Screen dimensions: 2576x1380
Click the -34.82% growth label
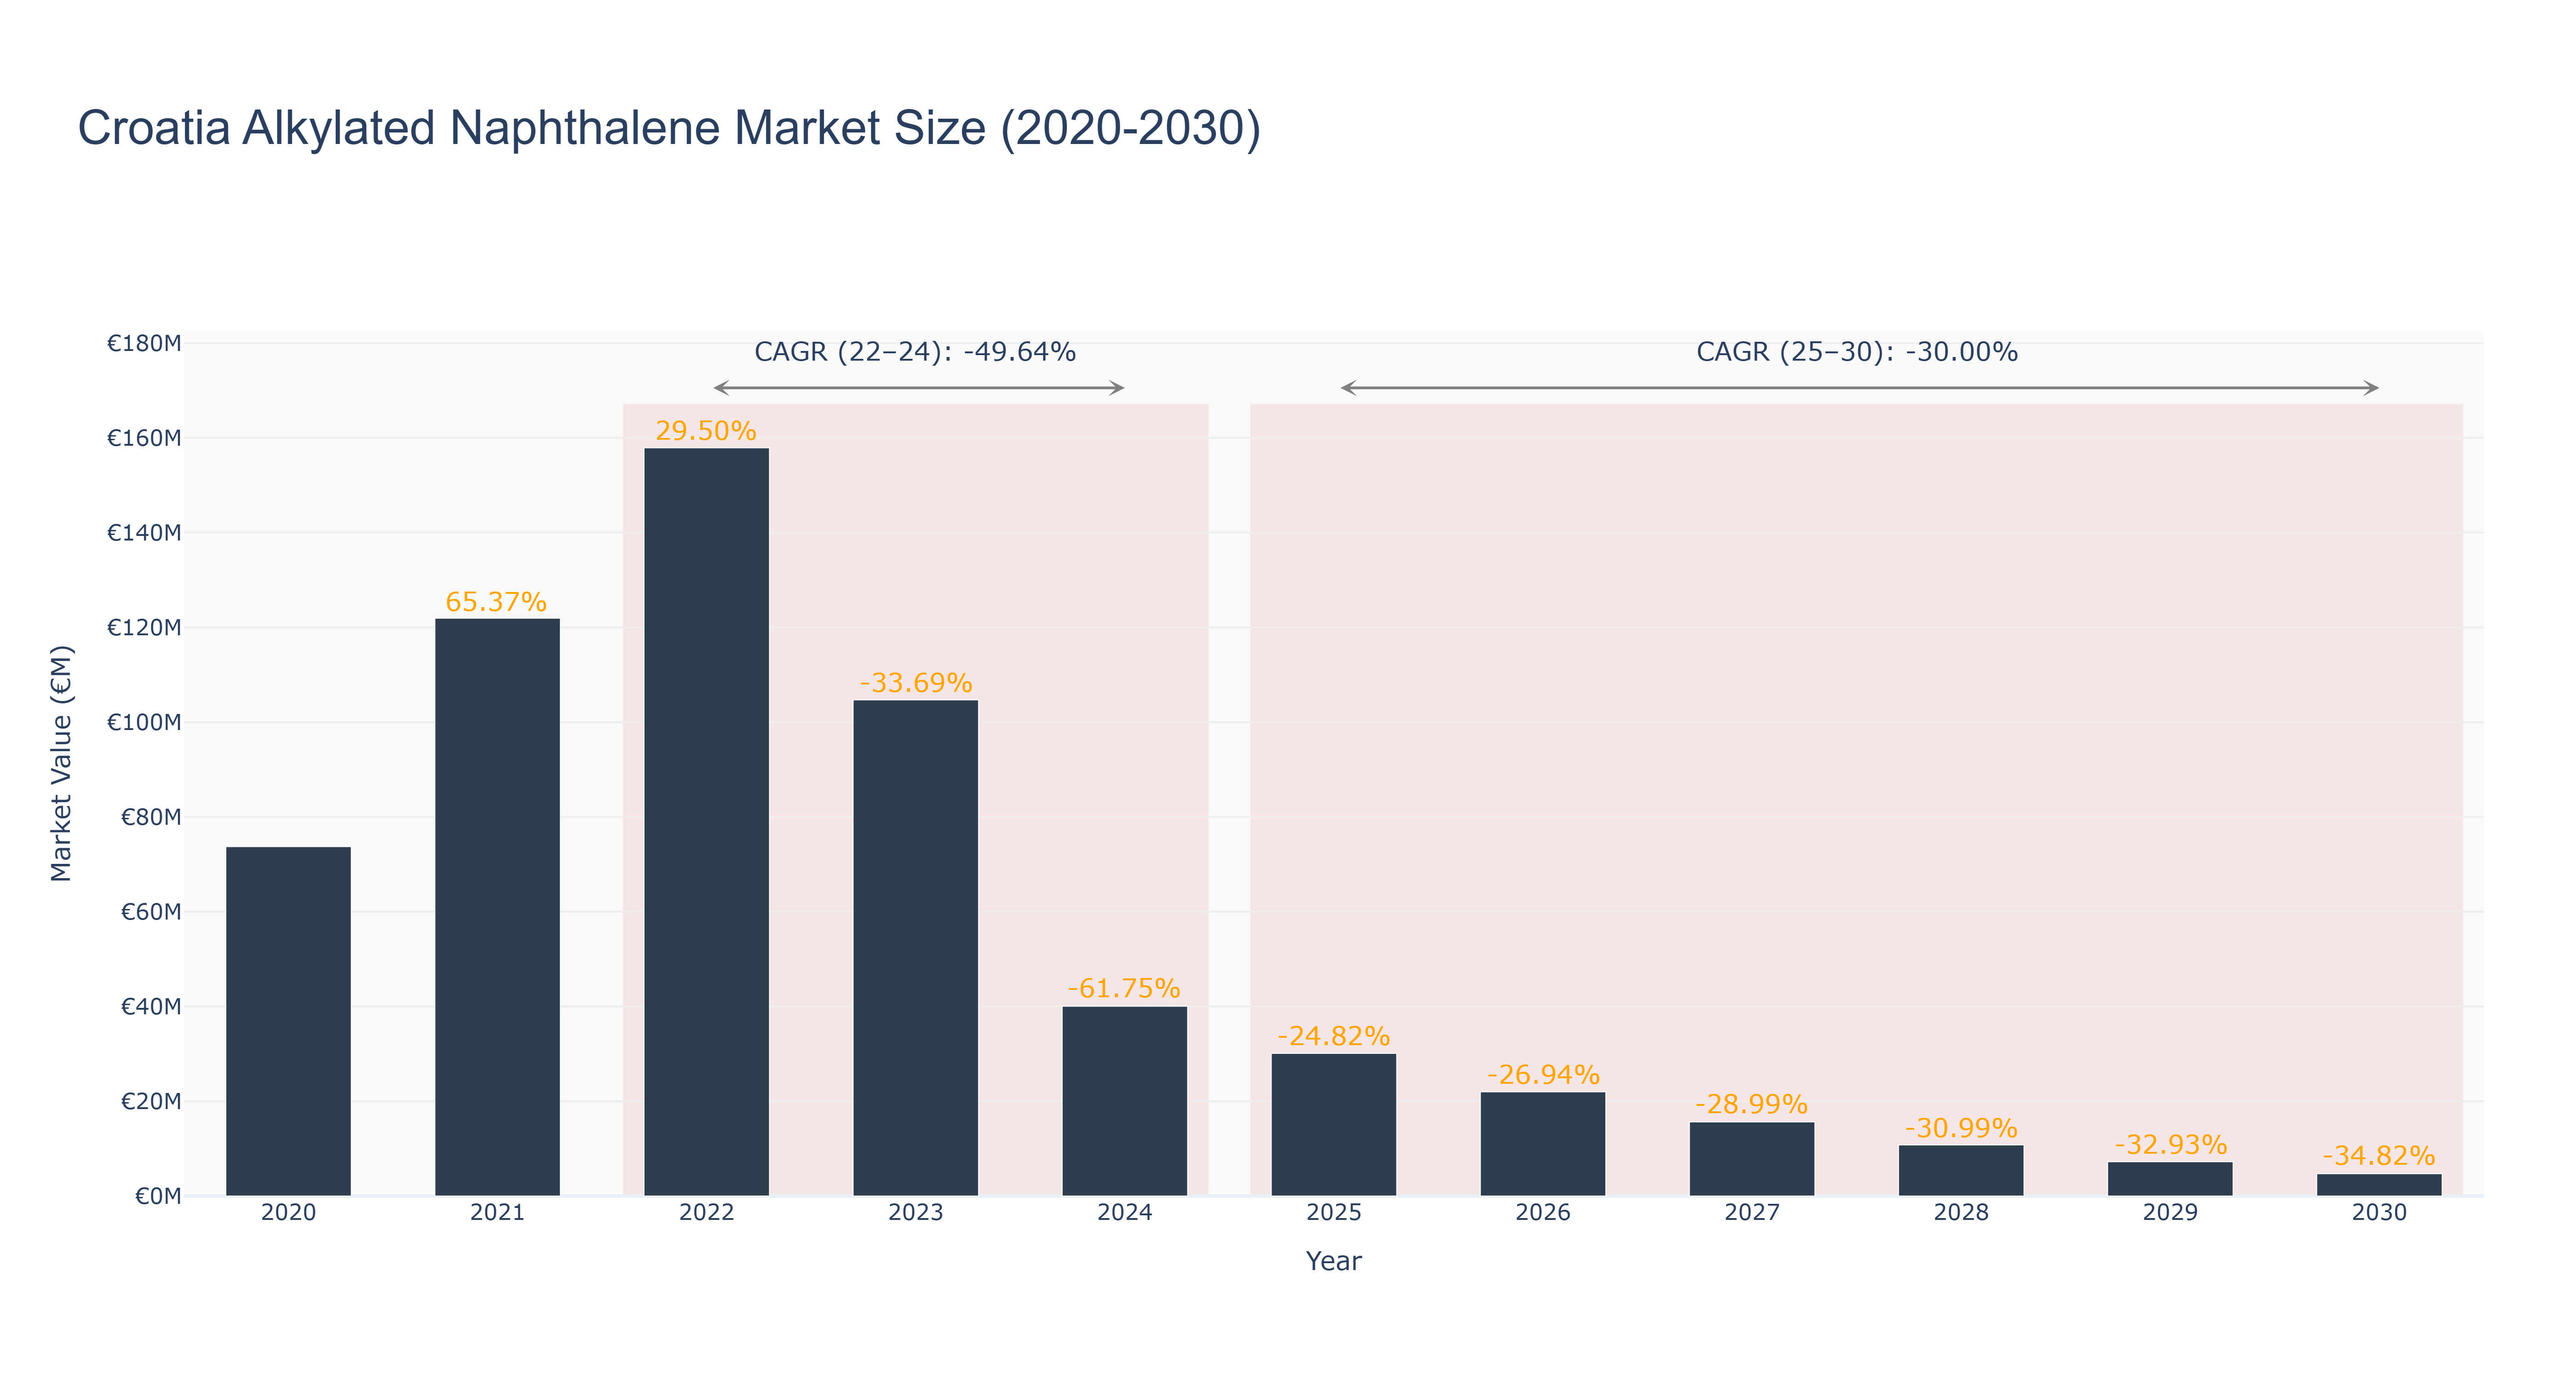pos(2379,1156)
